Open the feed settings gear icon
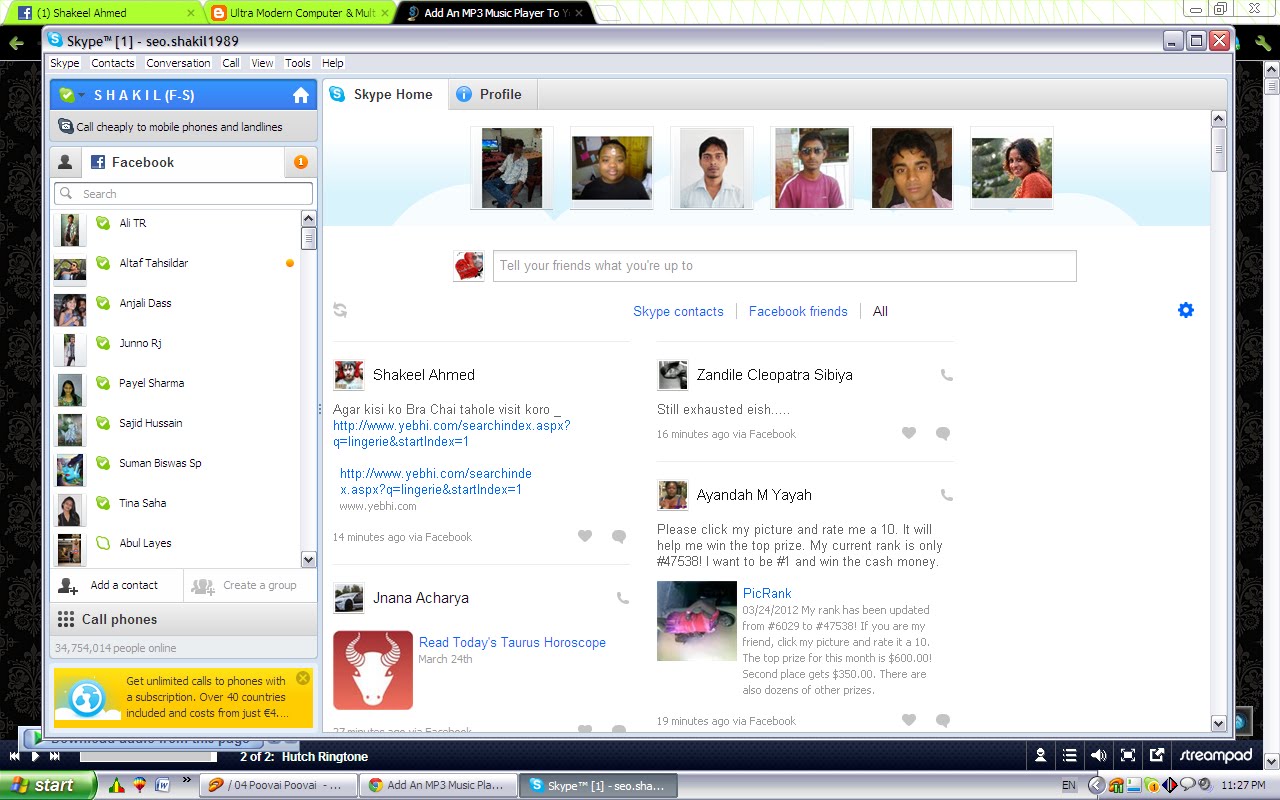 click(1186, 310)
